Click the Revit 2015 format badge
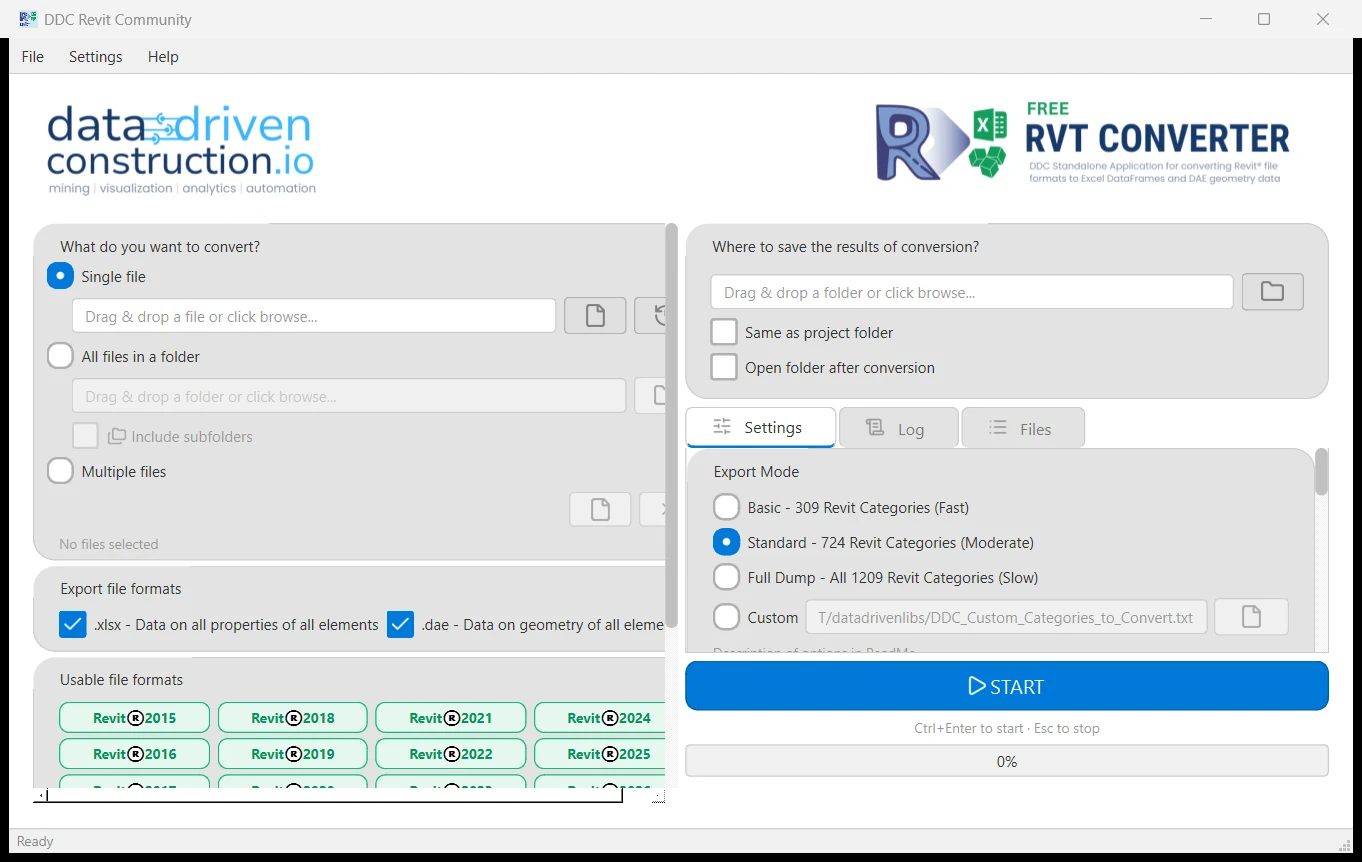 tap(134, 718)
